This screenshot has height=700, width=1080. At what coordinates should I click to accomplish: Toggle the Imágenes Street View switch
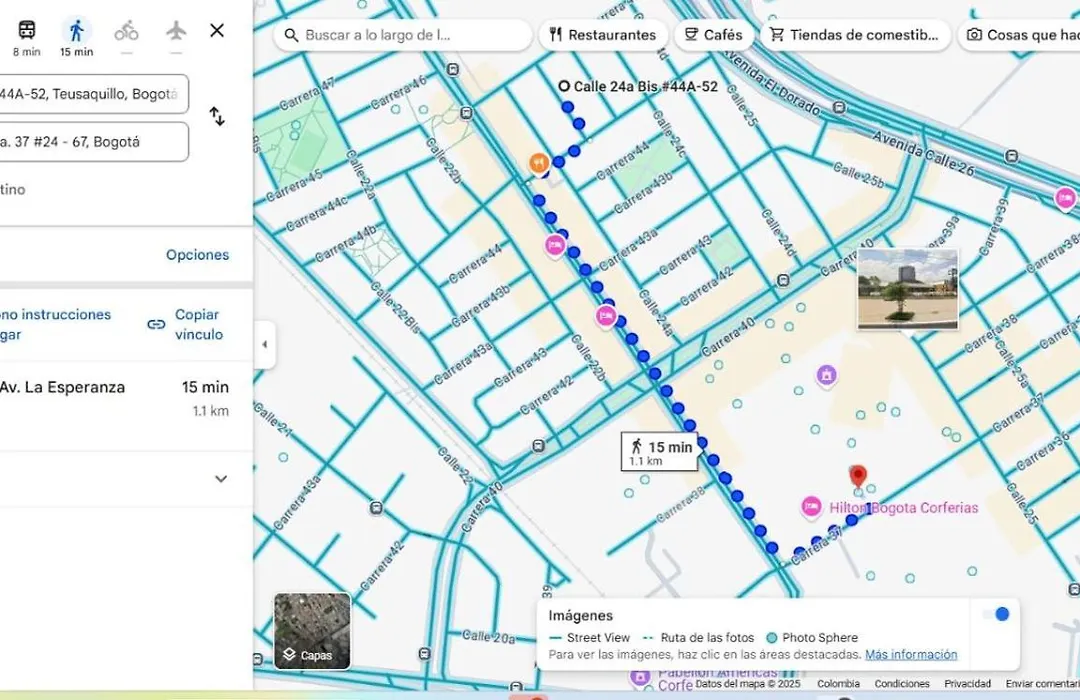996,614
